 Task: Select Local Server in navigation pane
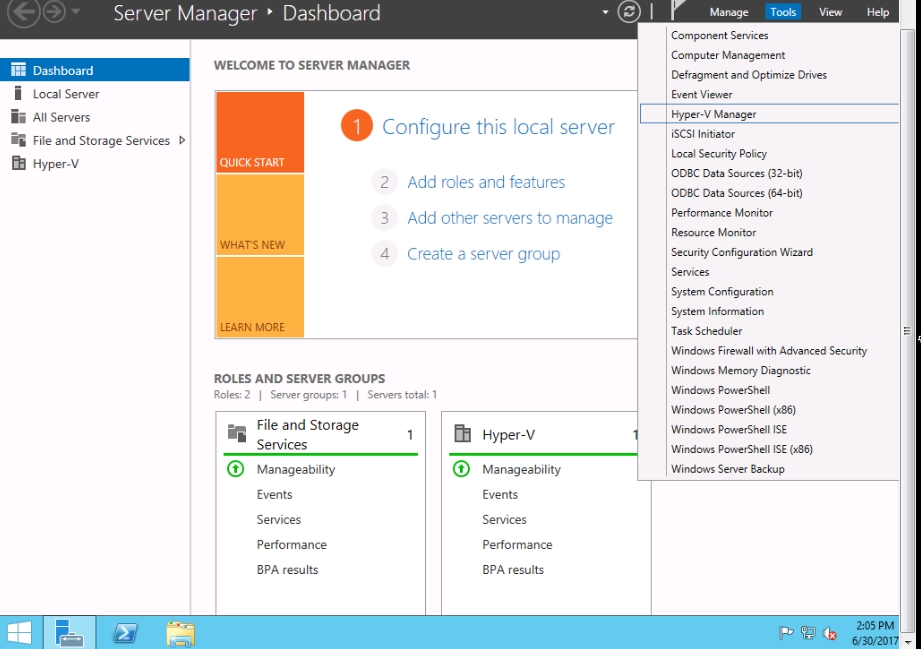(95, 93)
